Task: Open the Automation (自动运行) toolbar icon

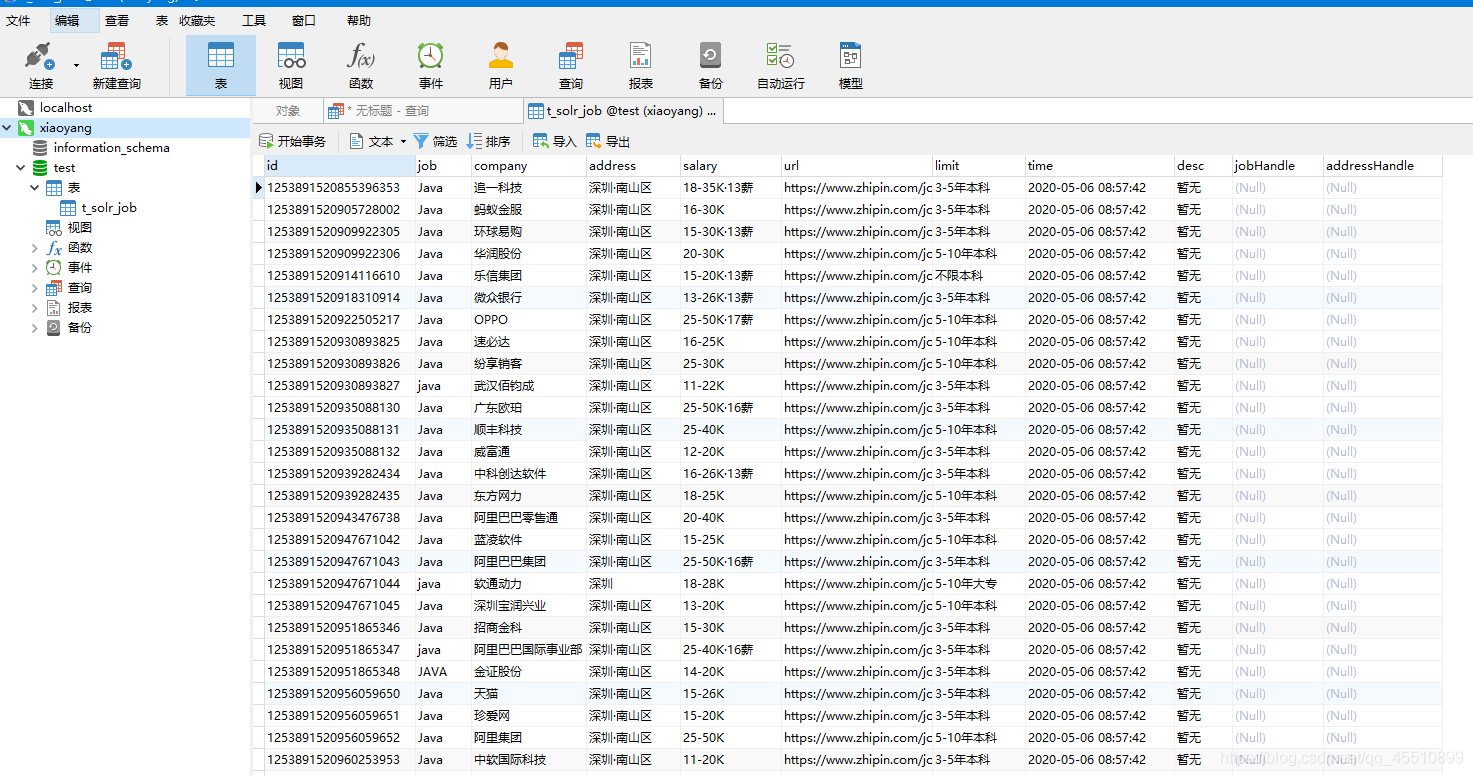Action: pyautogui.click(x=780, y=56)
